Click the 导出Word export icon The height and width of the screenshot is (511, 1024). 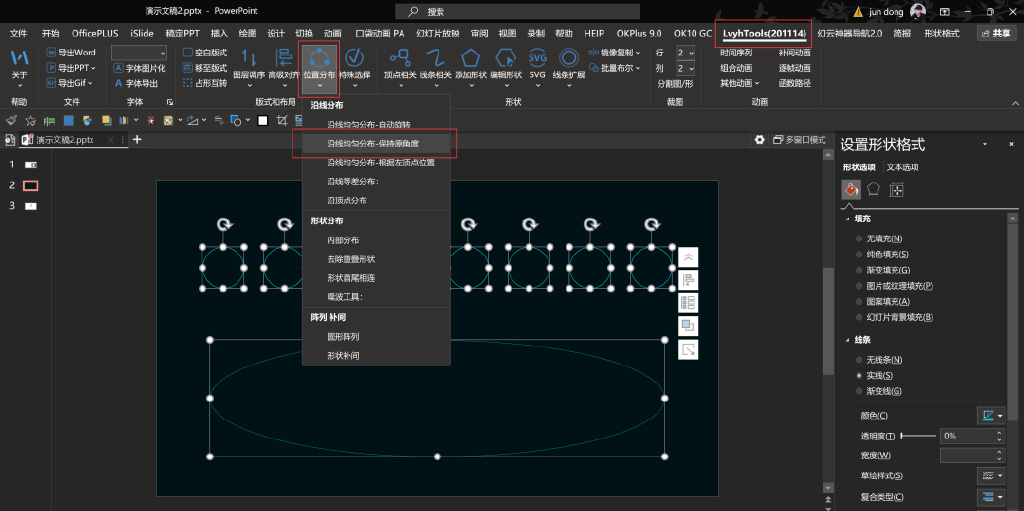[x=71, y=52]
